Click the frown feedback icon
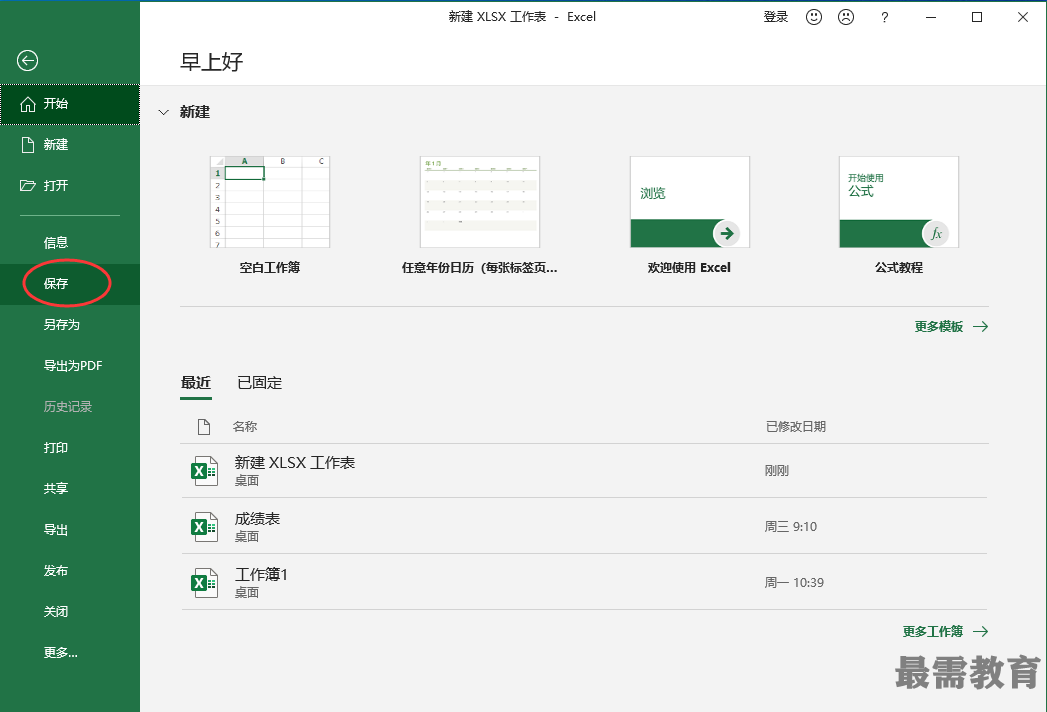Image resolution: width=1047 pixels, height=712 pixels. click(846, 17)
